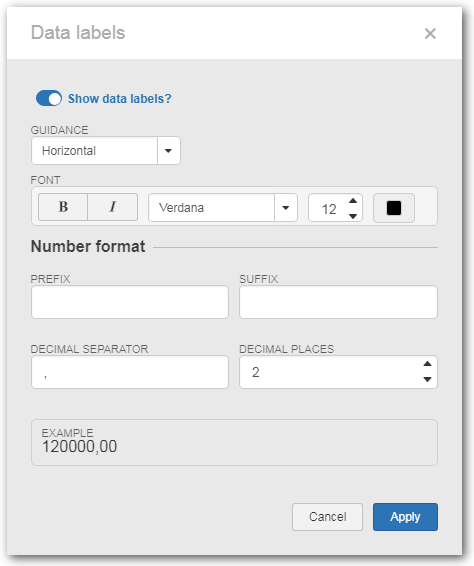Increase decimal places with up arrow

(x=427, y=364)
